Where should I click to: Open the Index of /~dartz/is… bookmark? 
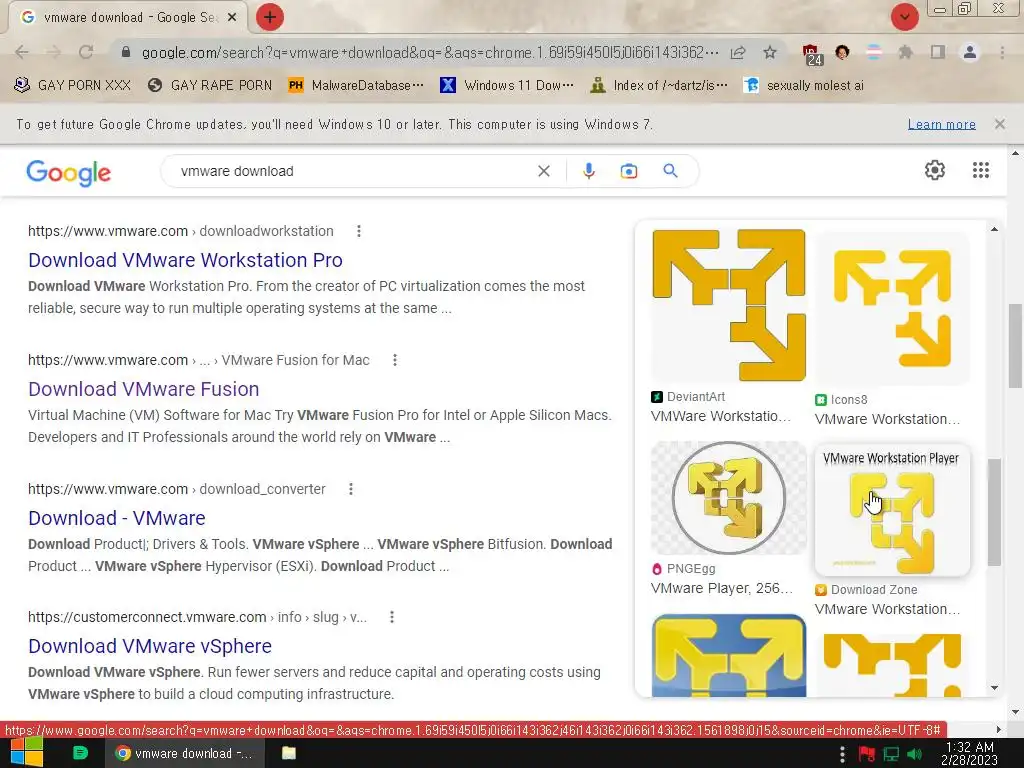click(x=658, y=85)
